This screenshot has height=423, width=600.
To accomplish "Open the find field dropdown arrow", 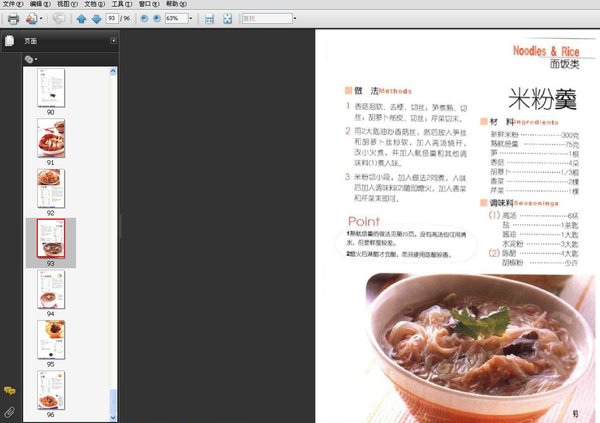I will (295, 18).
